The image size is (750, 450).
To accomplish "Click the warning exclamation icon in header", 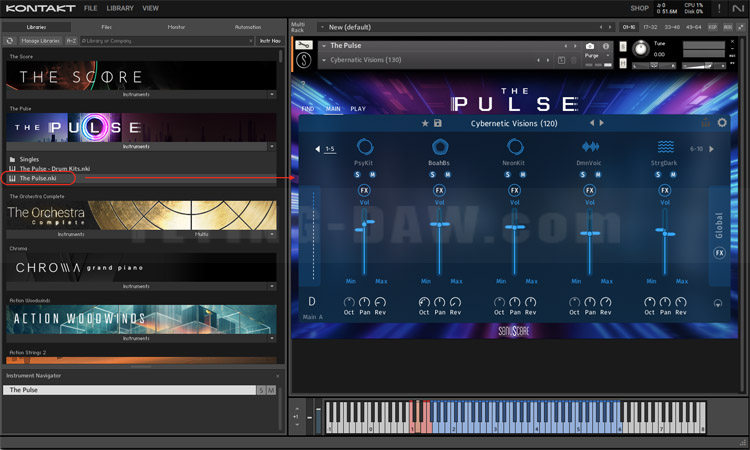I will 719,8.
